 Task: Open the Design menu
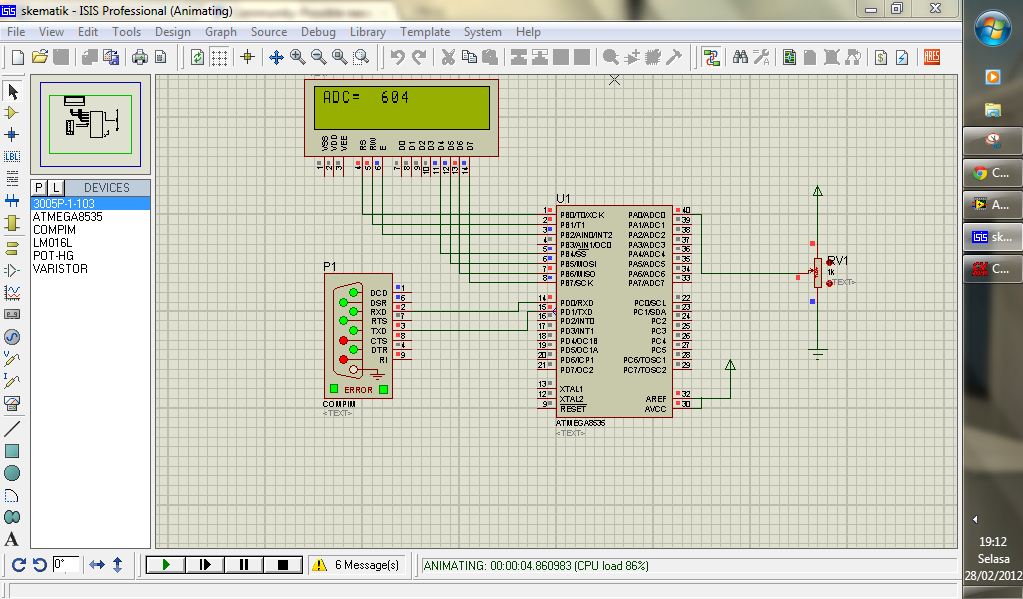173,32
